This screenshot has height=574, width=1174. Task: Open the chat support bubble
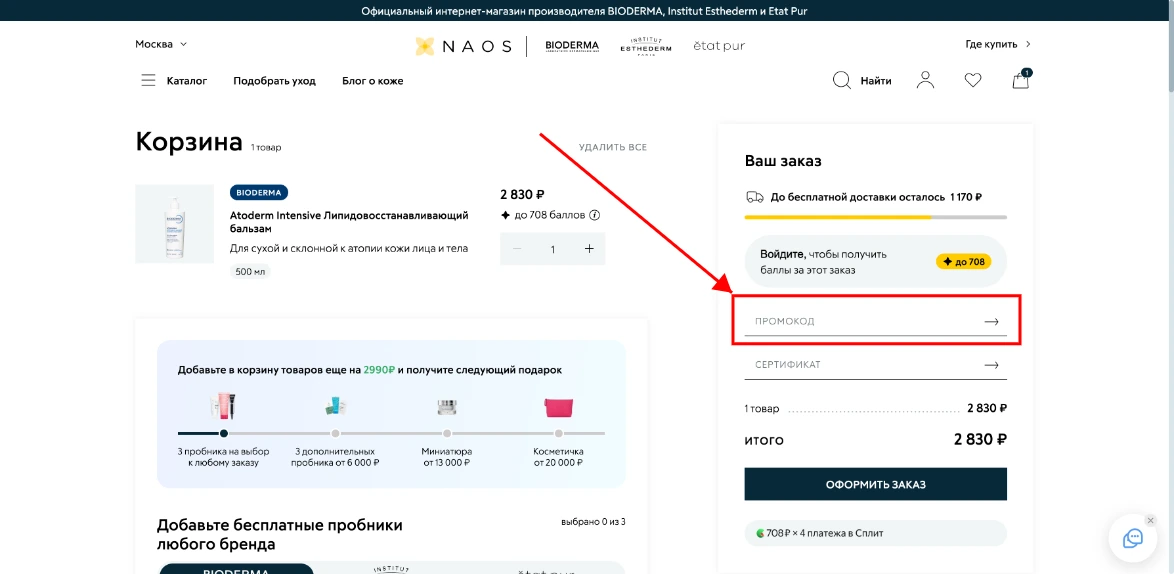tap(1134, 538)
